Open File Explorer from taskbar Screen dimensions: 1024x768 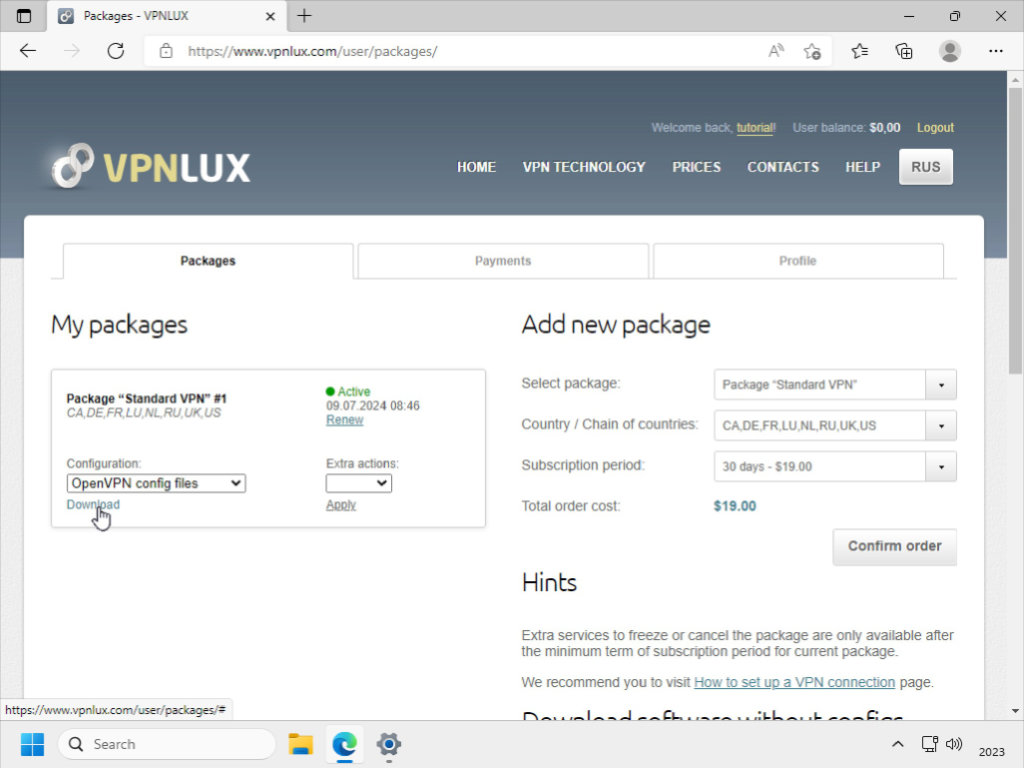pyautogui.click(x=300, y=744)
